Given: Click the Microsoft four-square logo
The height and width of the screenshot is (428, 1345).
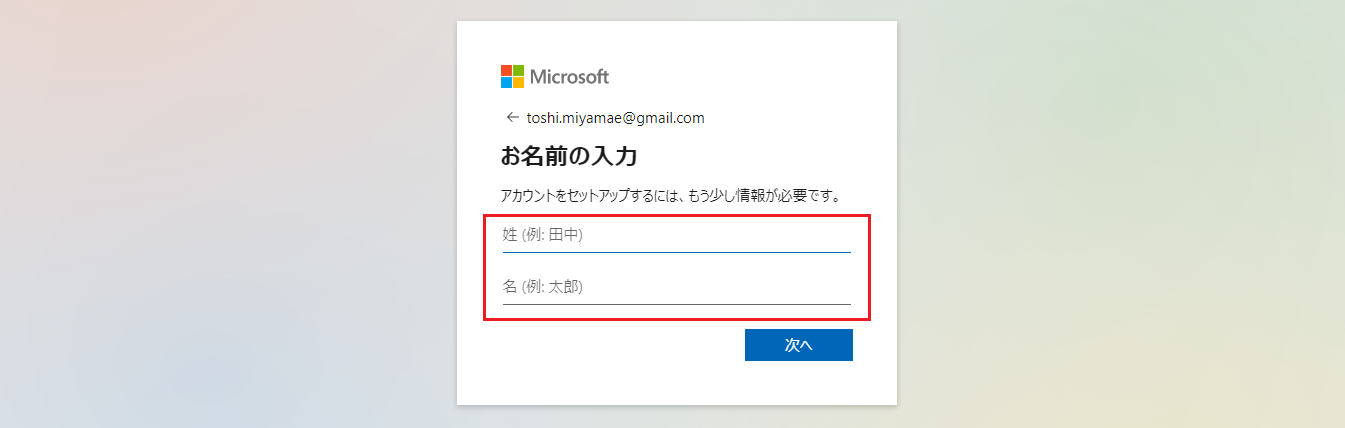Looking at the screenshot, I should [x=512, y=77].
